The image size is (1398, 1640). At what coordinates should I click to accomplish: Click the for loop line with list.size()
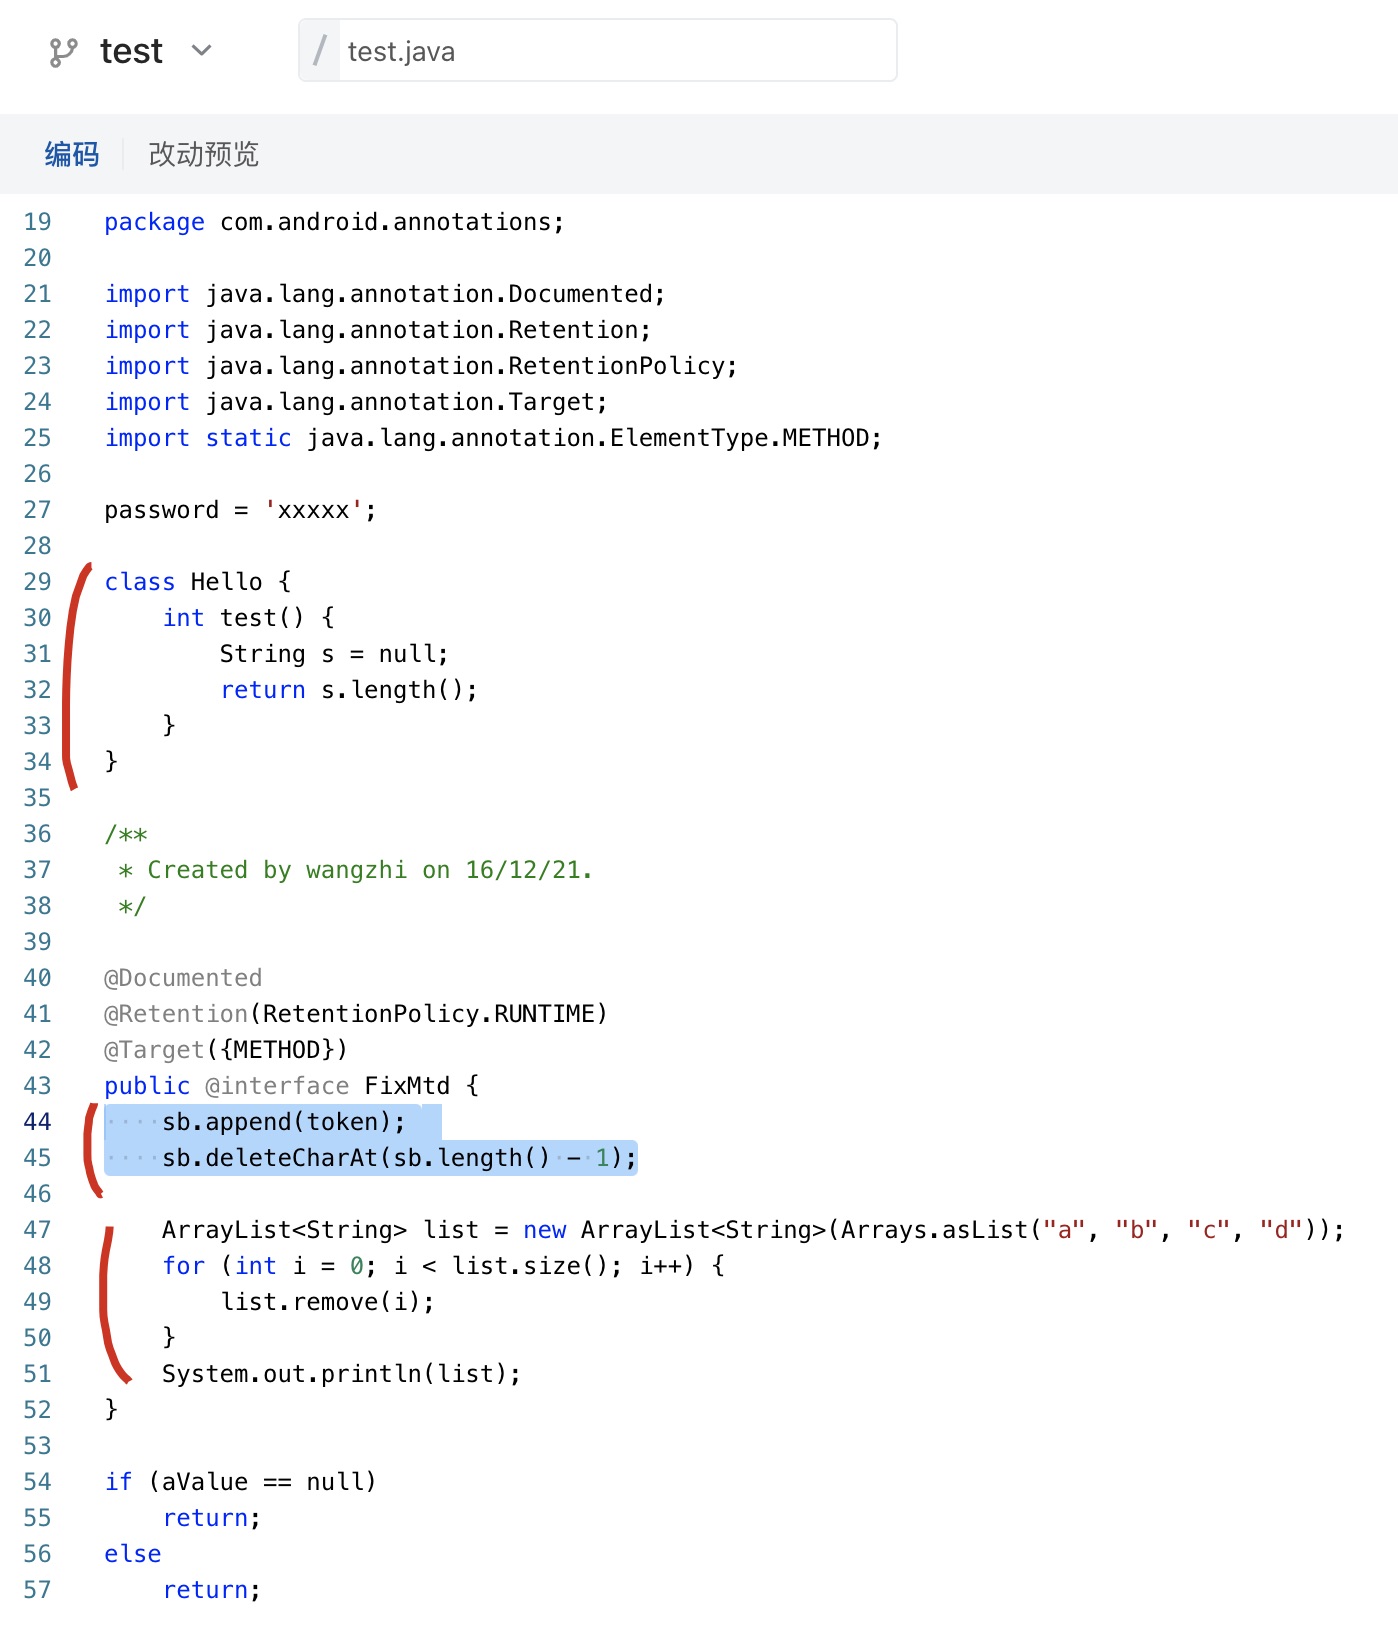[444, 1266]
